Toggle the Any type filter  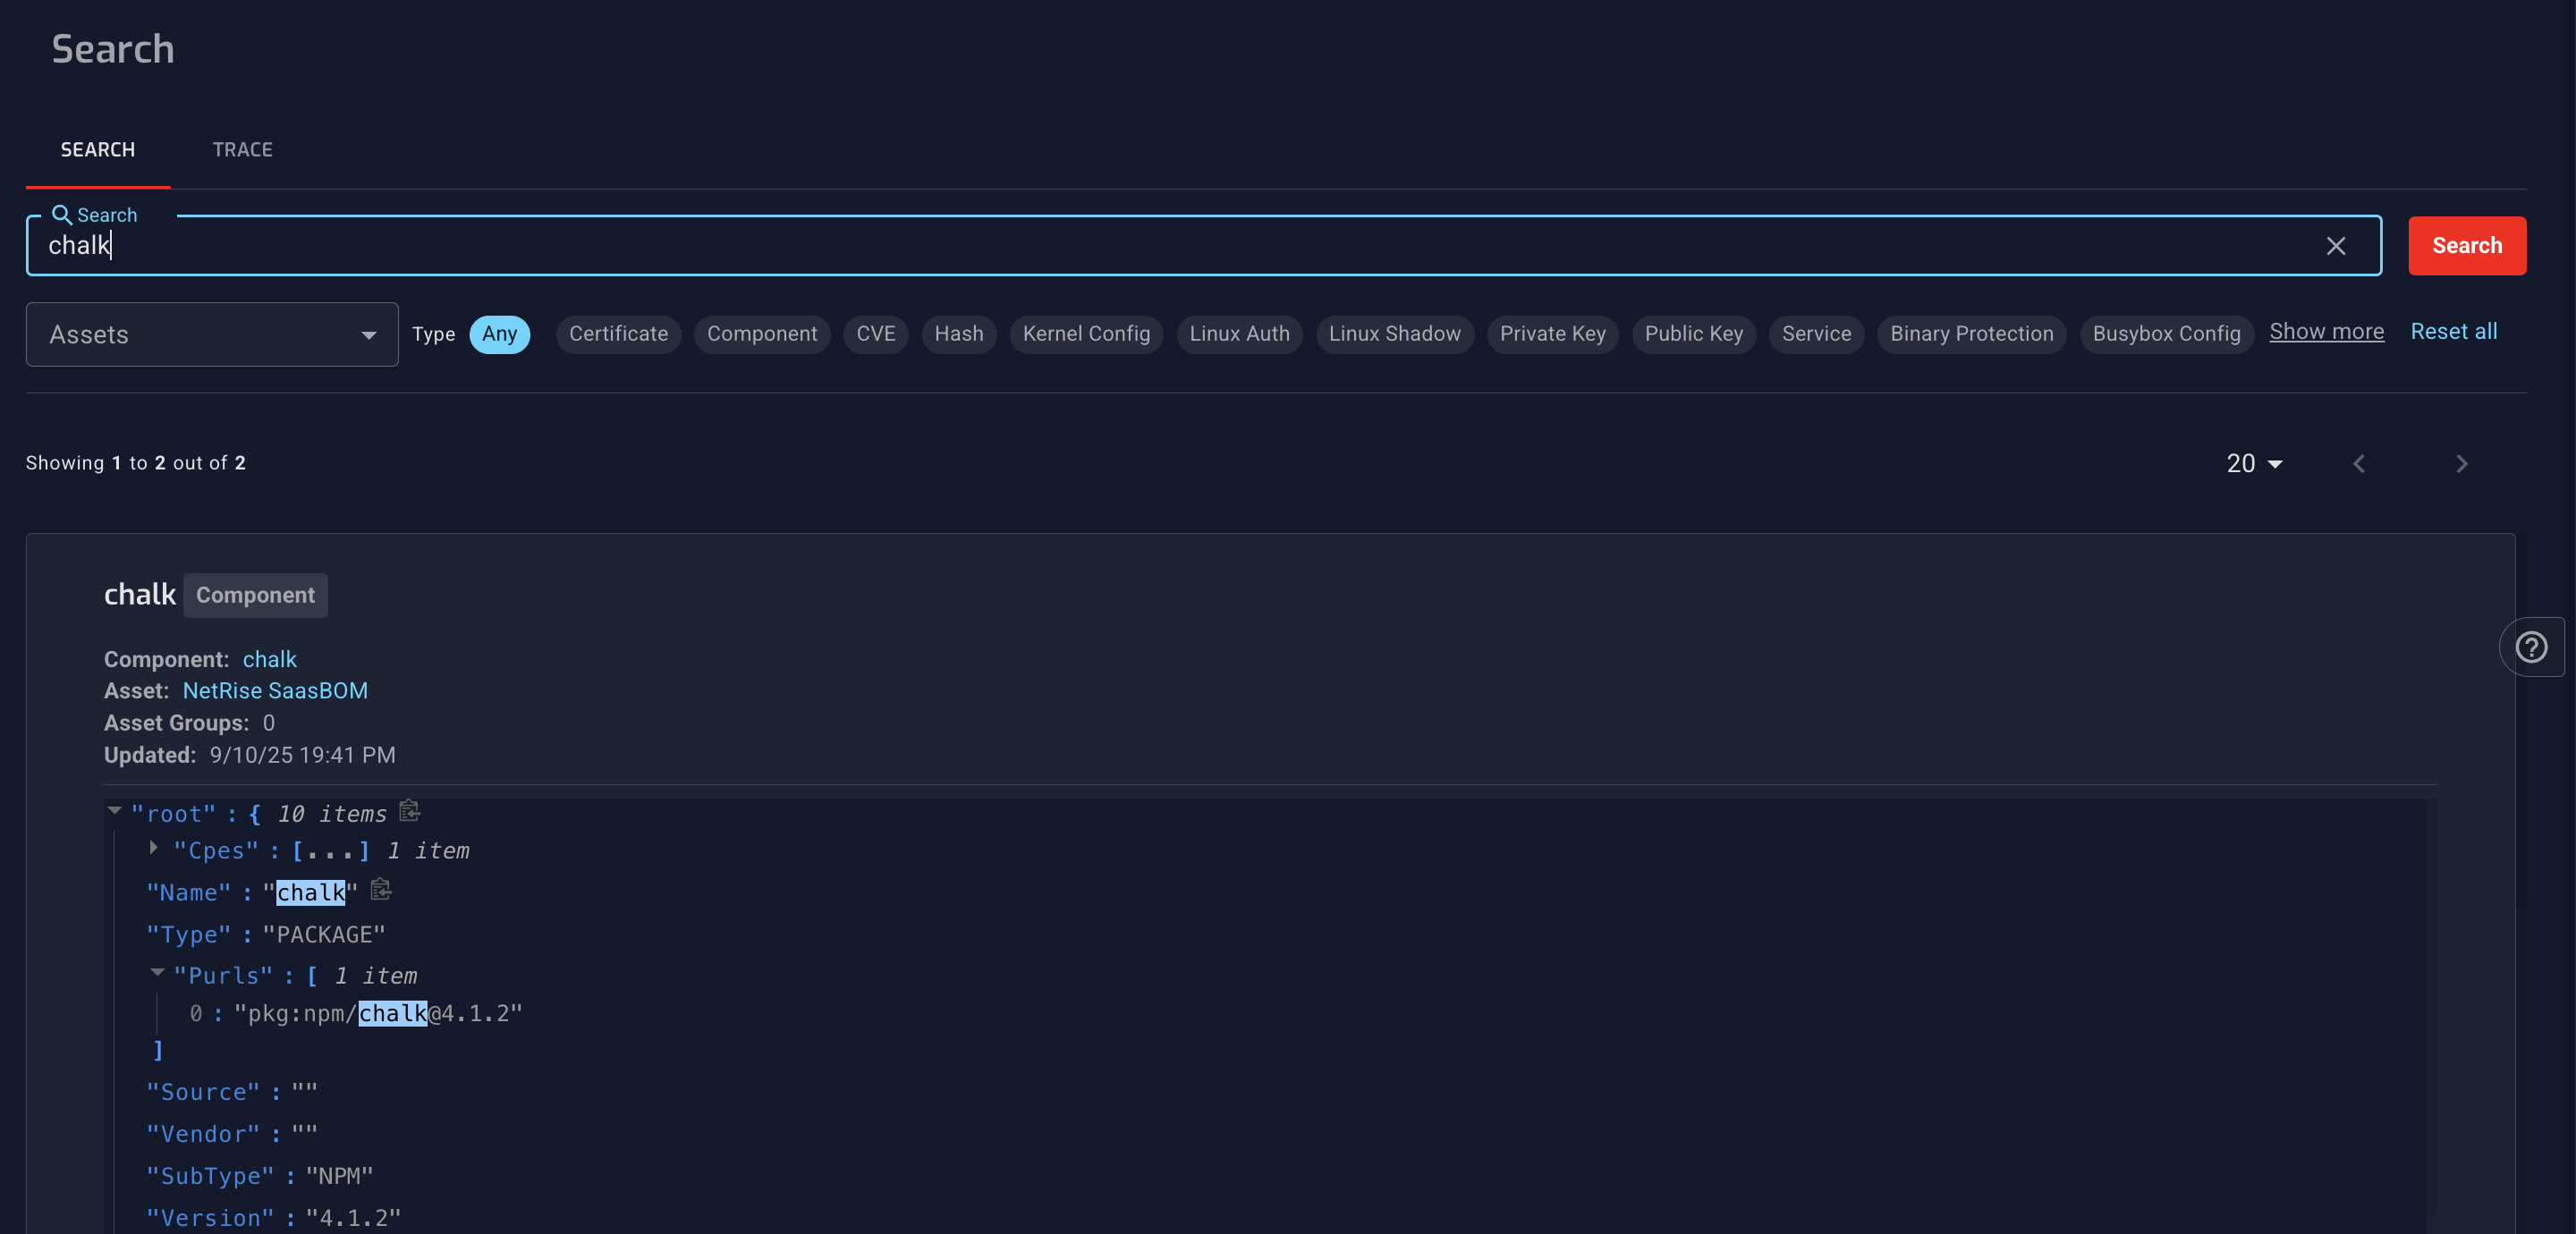click(x=499, y=334)
